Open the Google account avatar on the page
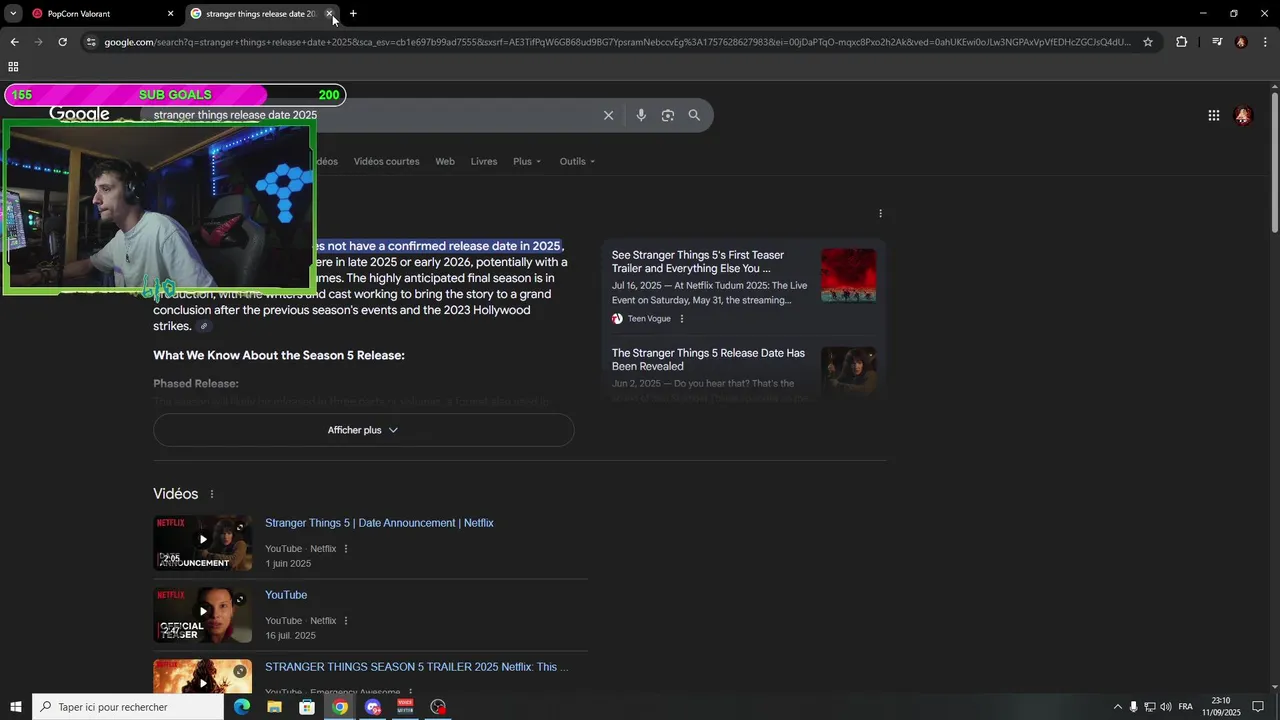 1243,115
